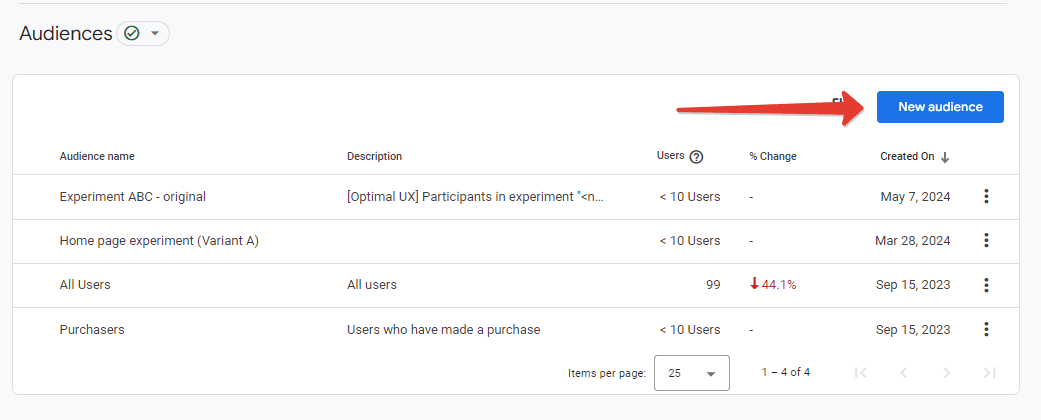
Task: Open the Users column help icon
Action: [696, 157]
